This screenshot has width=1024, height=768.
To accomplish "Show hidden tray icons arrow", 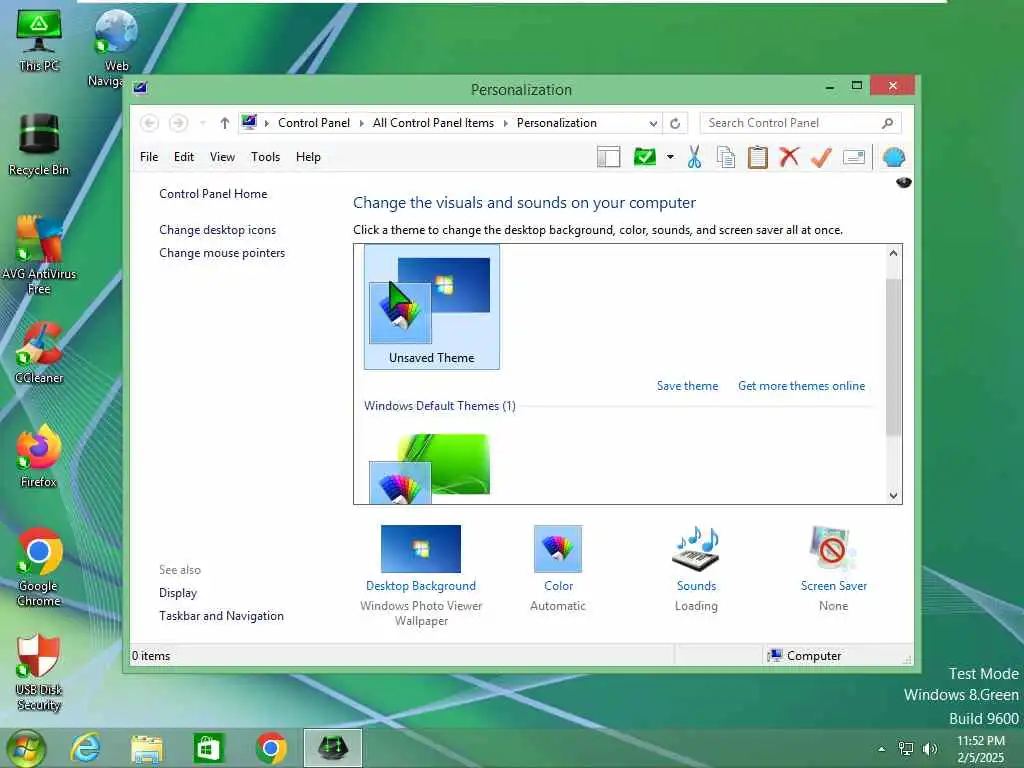I will coord(882,749).
